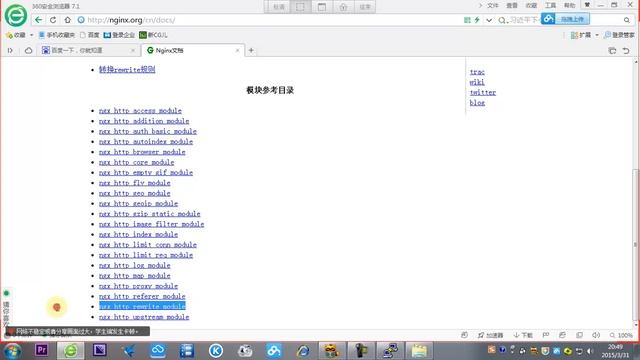The height and width of the screenshot is (360, 640).
Task: Open the 收藏 favorites star in bookmarks bar
Action: pyautogui.click(x=16, y=35)
